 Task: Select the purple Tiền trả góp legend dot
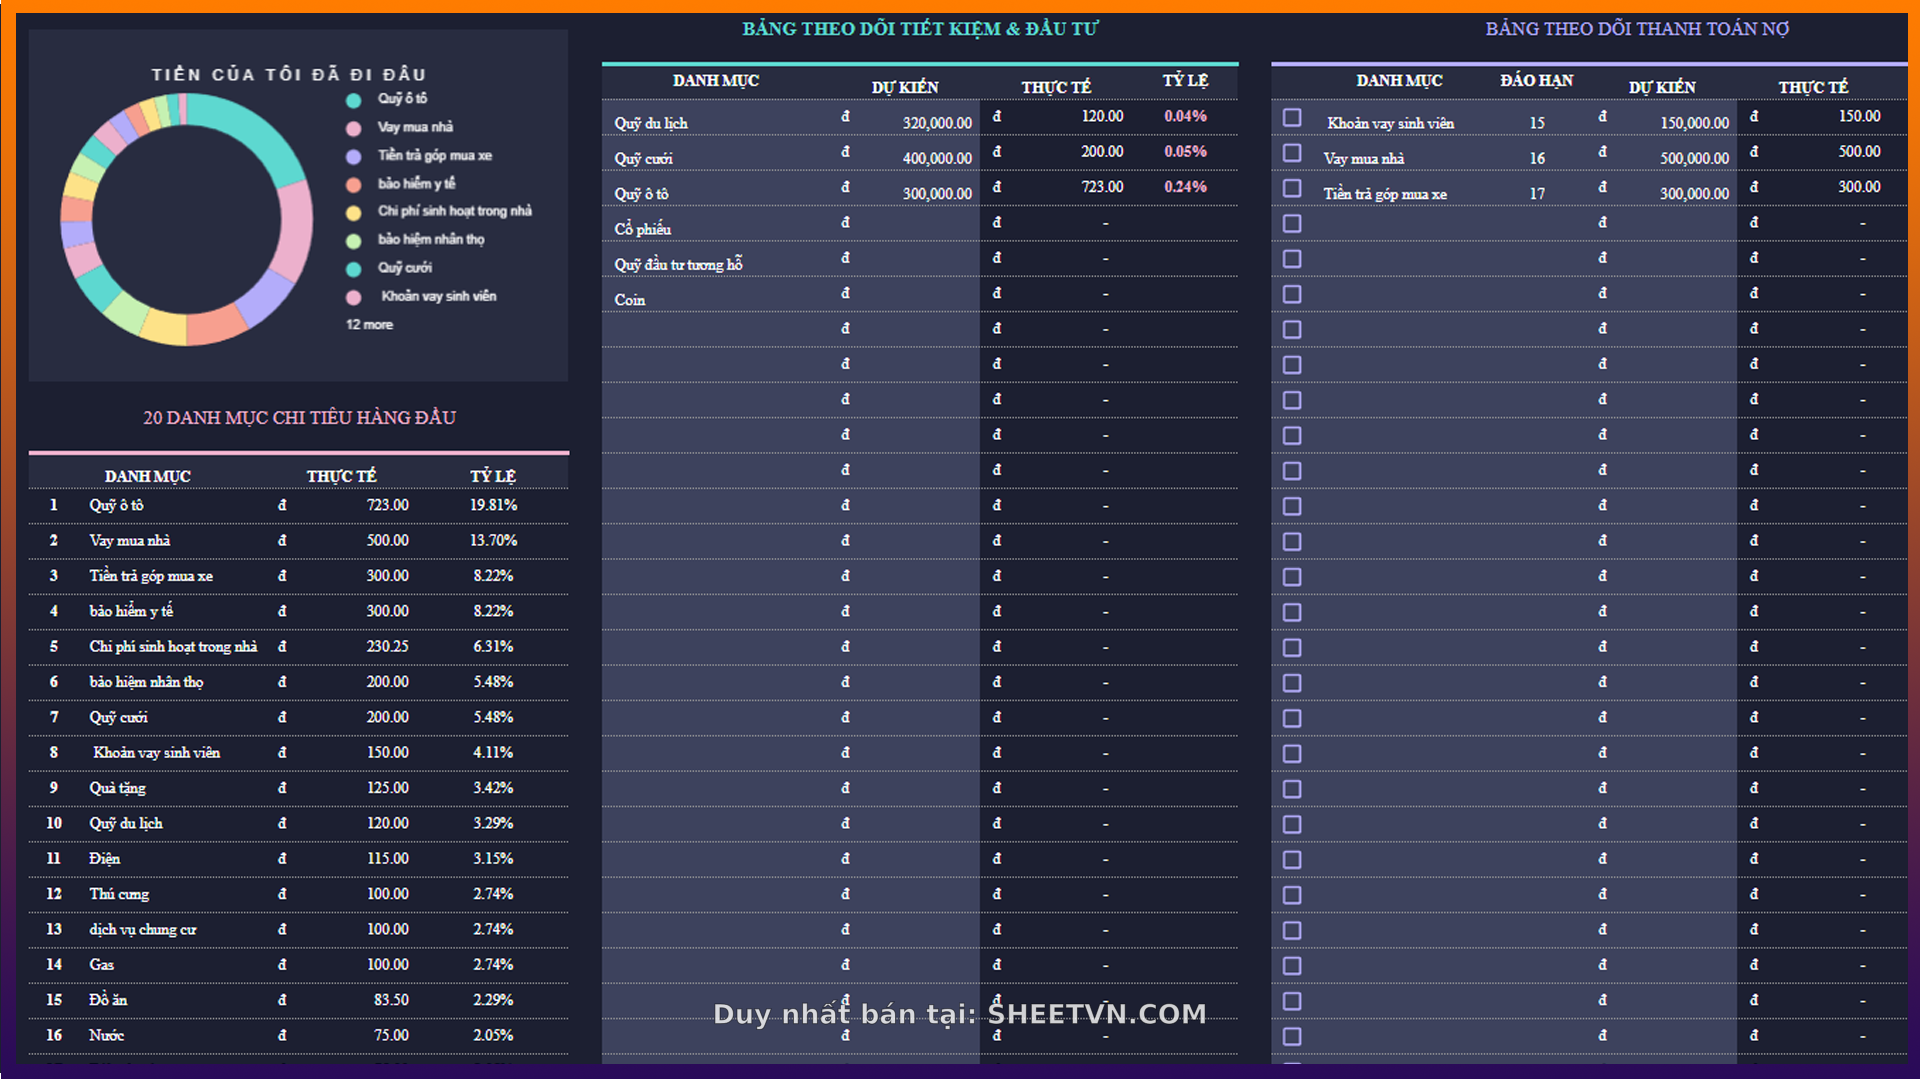(x=353, y=156)
